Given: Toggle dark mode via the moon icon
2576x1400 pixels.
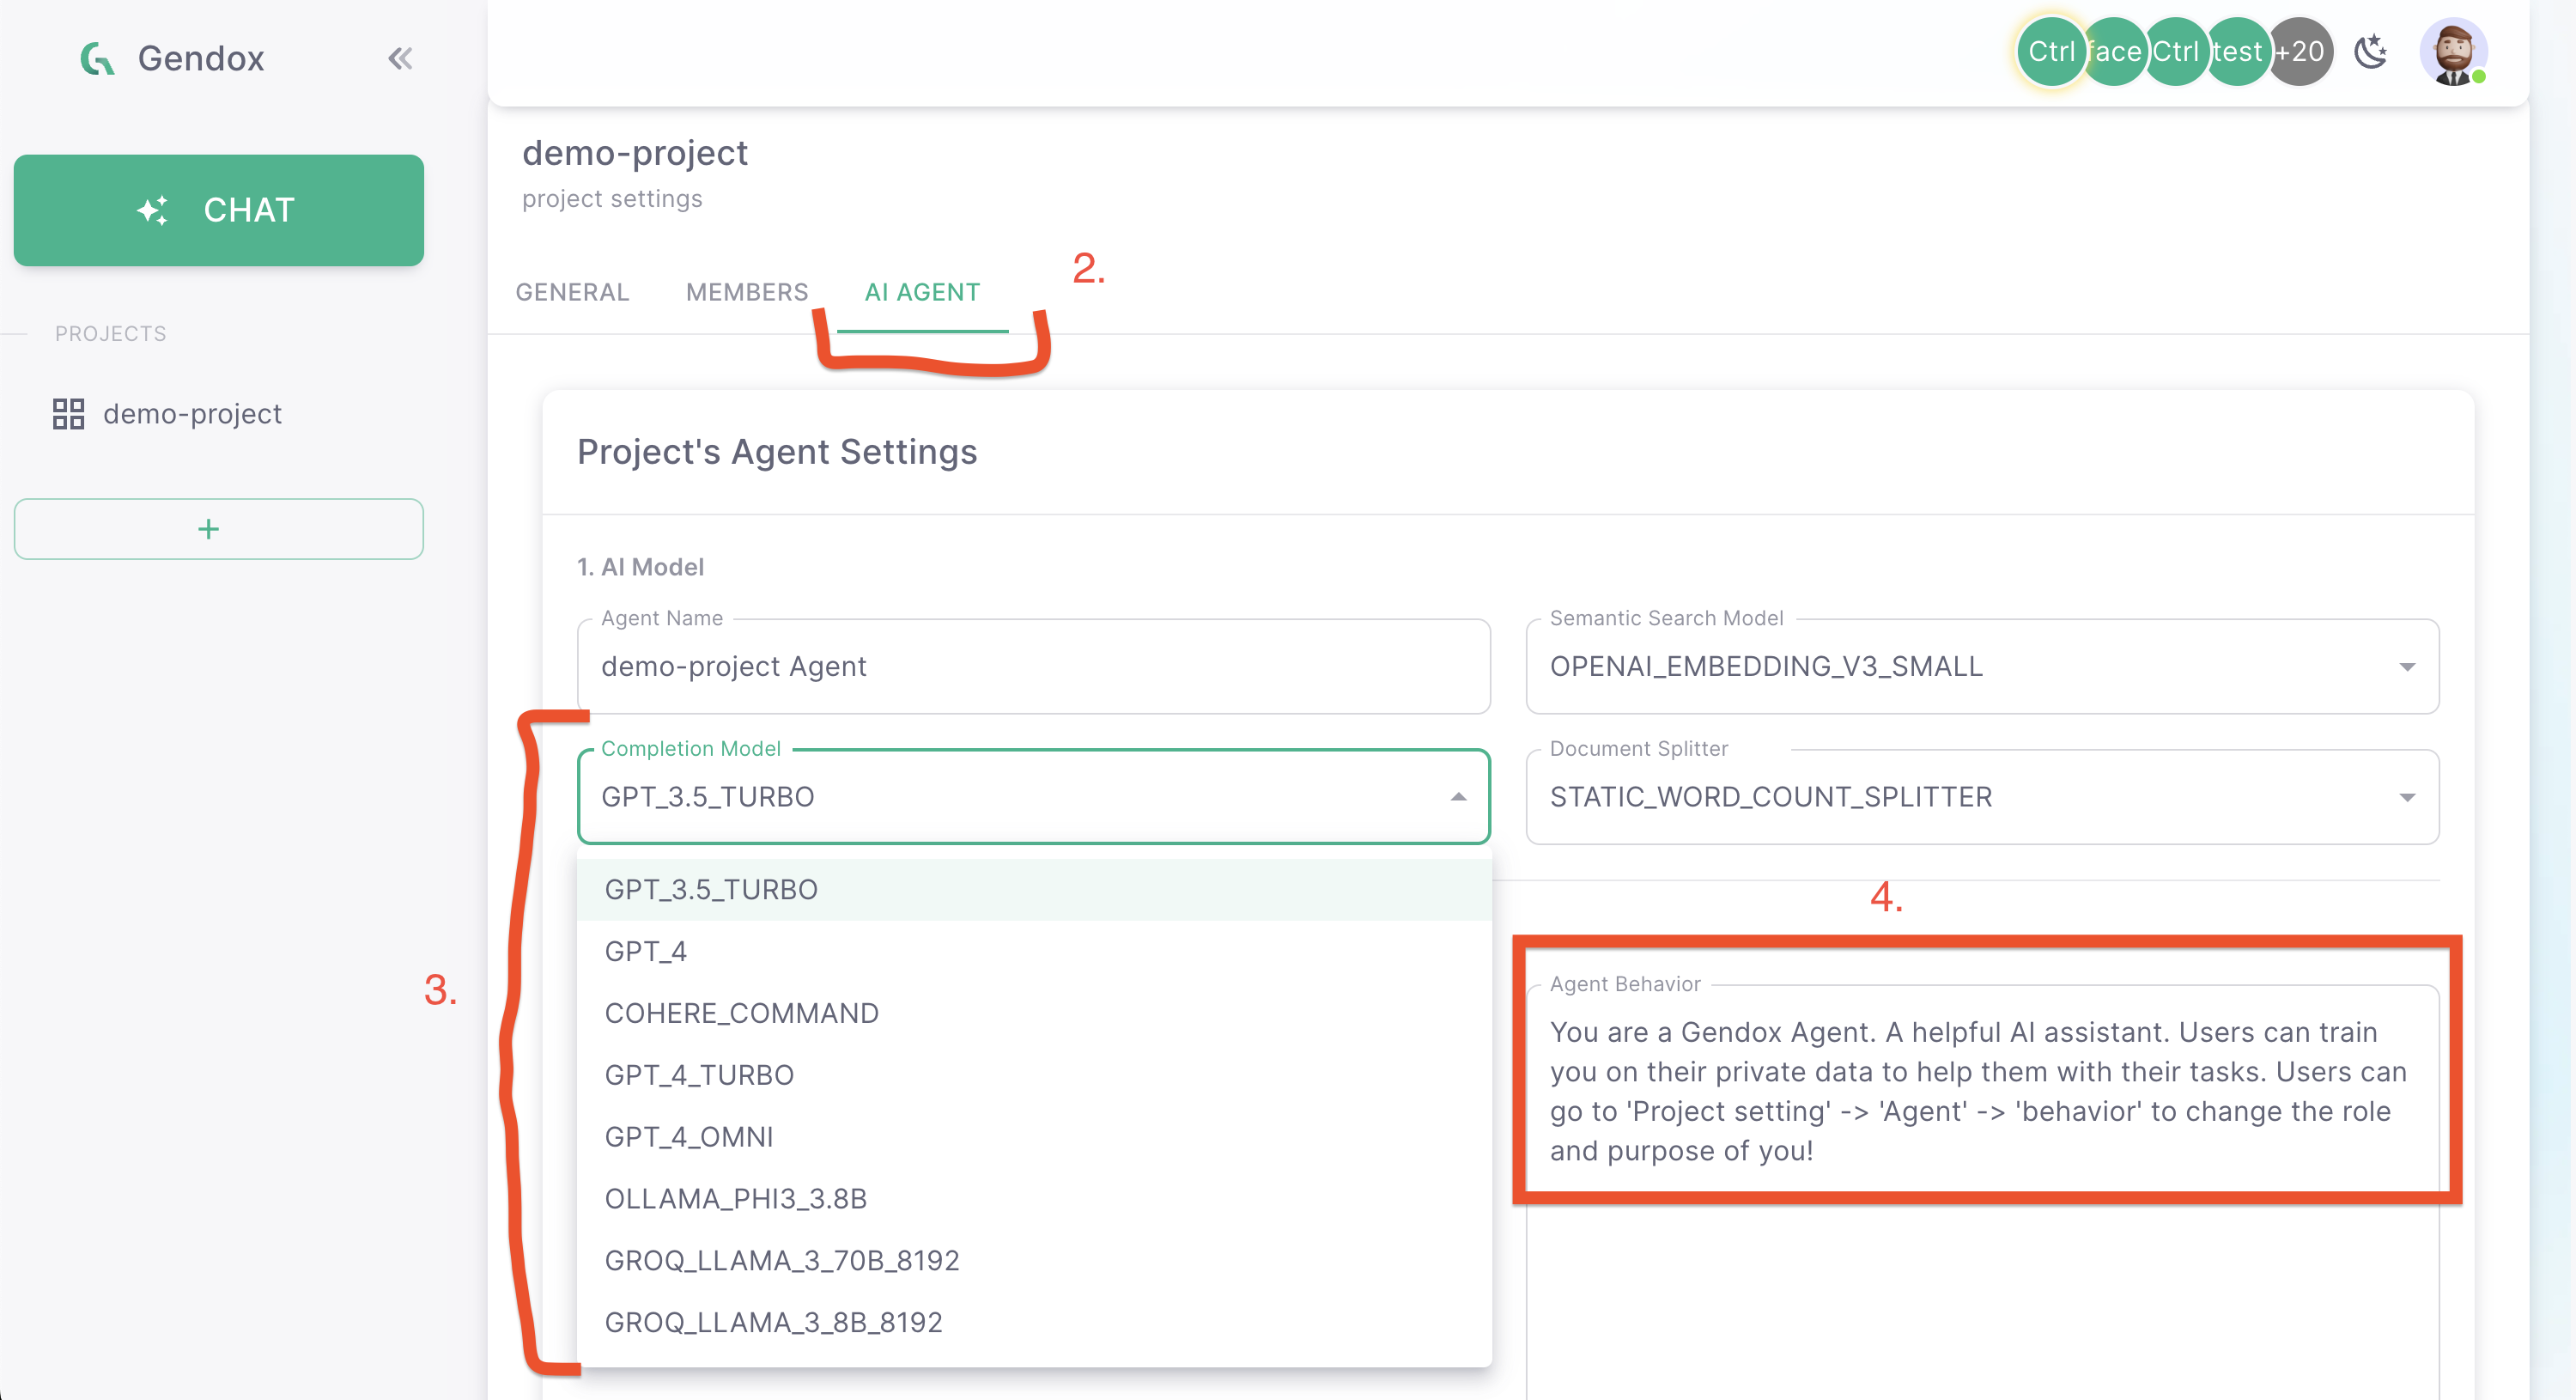Looking at the screenshot, I should (x=2371, y=51).
